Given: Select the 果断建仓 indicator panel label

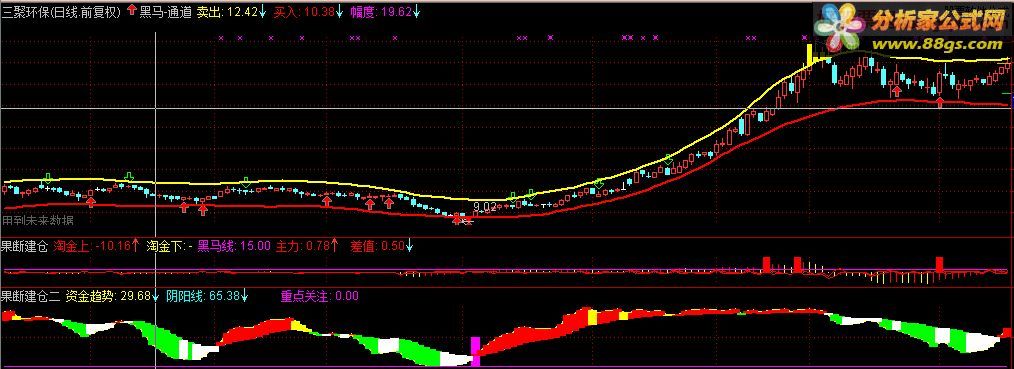Looking at the screenshot, I should 24,246.
